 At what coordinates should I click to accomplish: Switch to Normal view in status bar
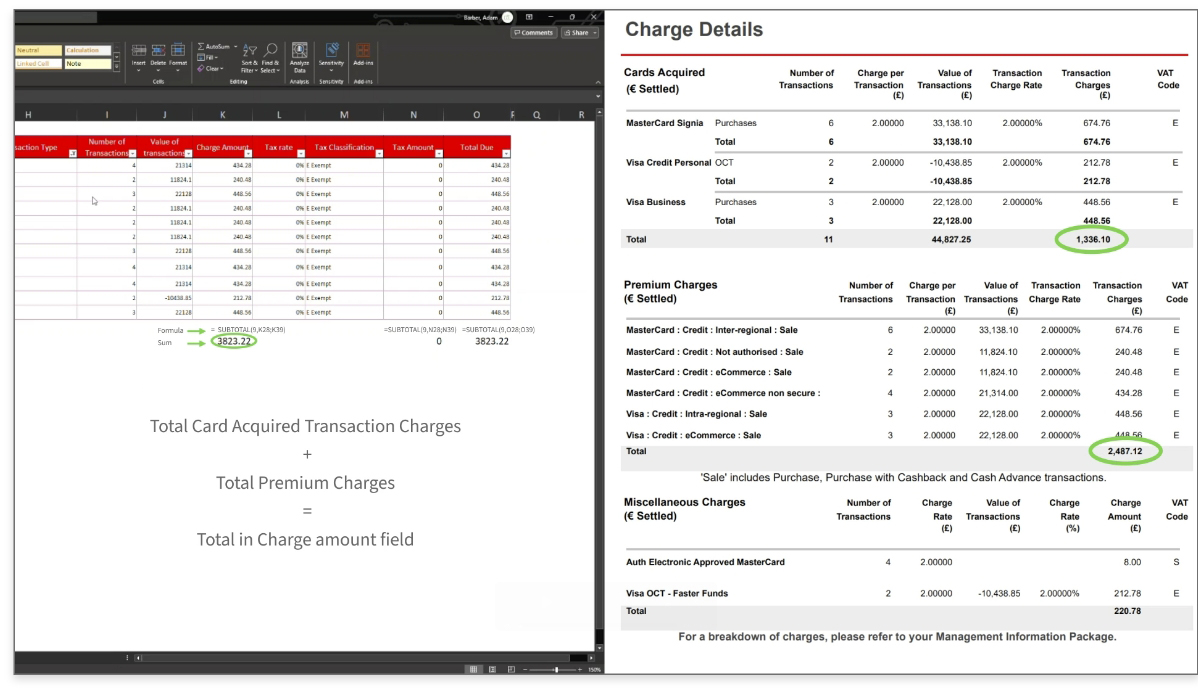click(473, 669)
